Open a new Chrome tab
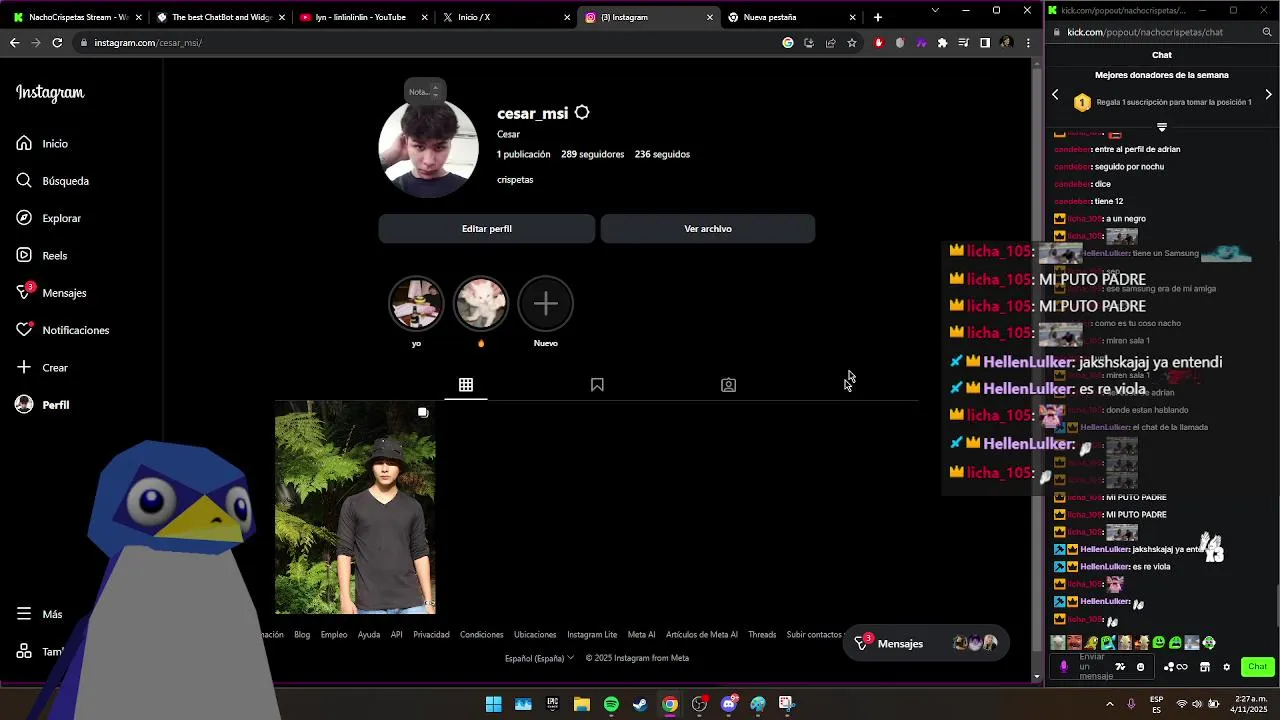Screen dimensions: 1280x720 (x=878, y=17)
